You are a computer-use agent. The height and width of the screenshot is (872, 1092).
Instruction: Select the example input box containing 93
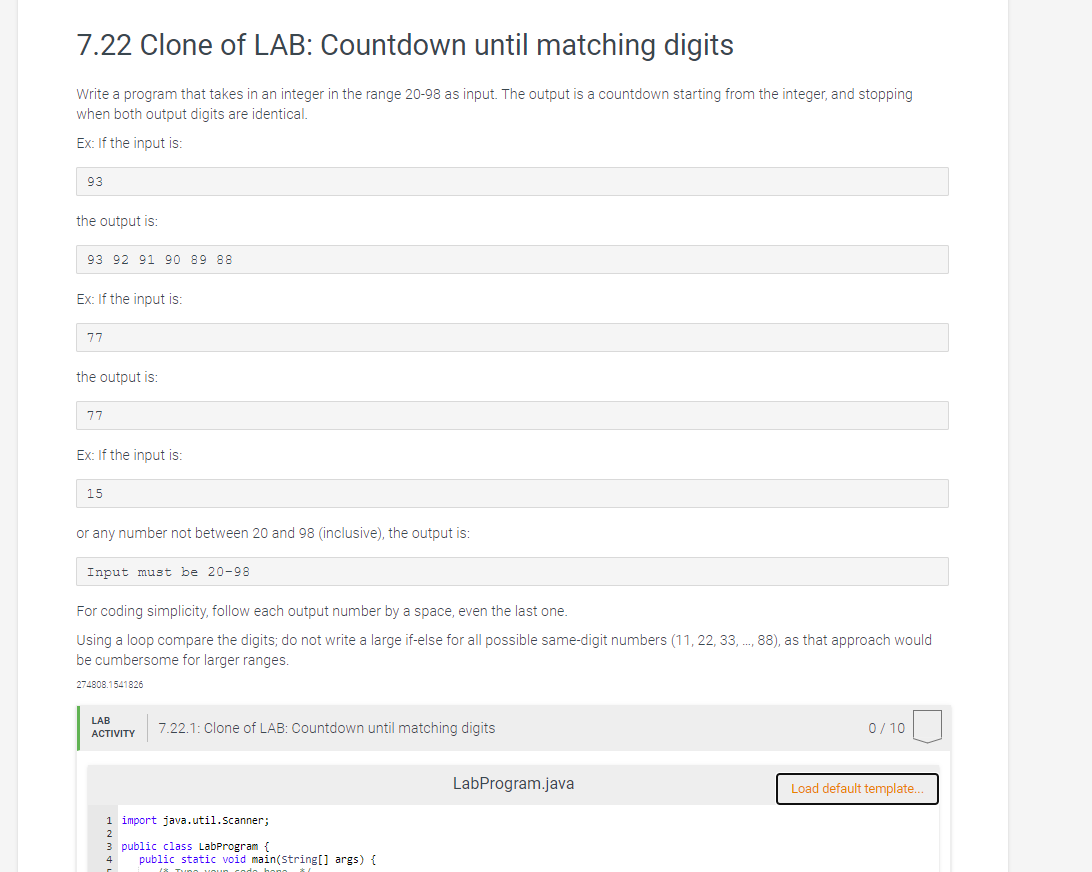(512, 181)
